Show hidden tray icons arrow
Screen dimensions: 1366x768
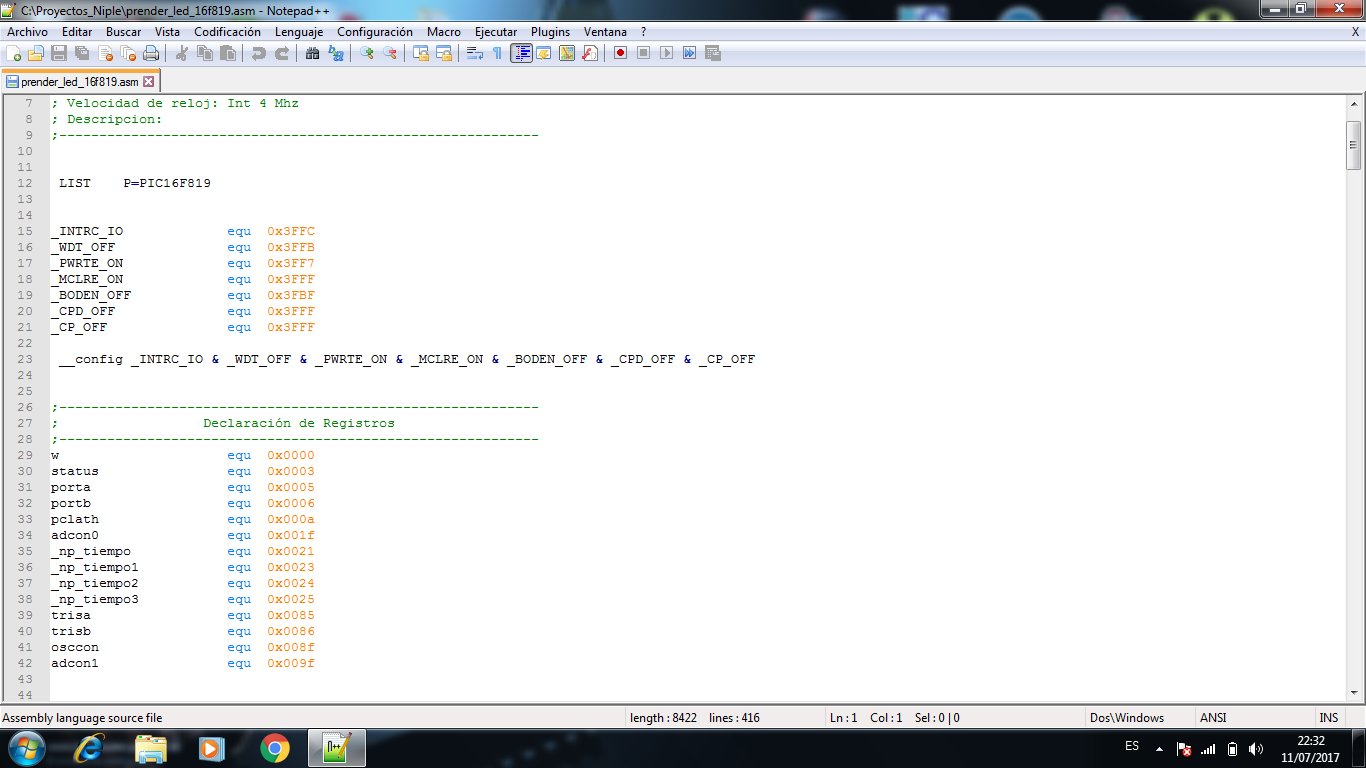[1159, 748]
